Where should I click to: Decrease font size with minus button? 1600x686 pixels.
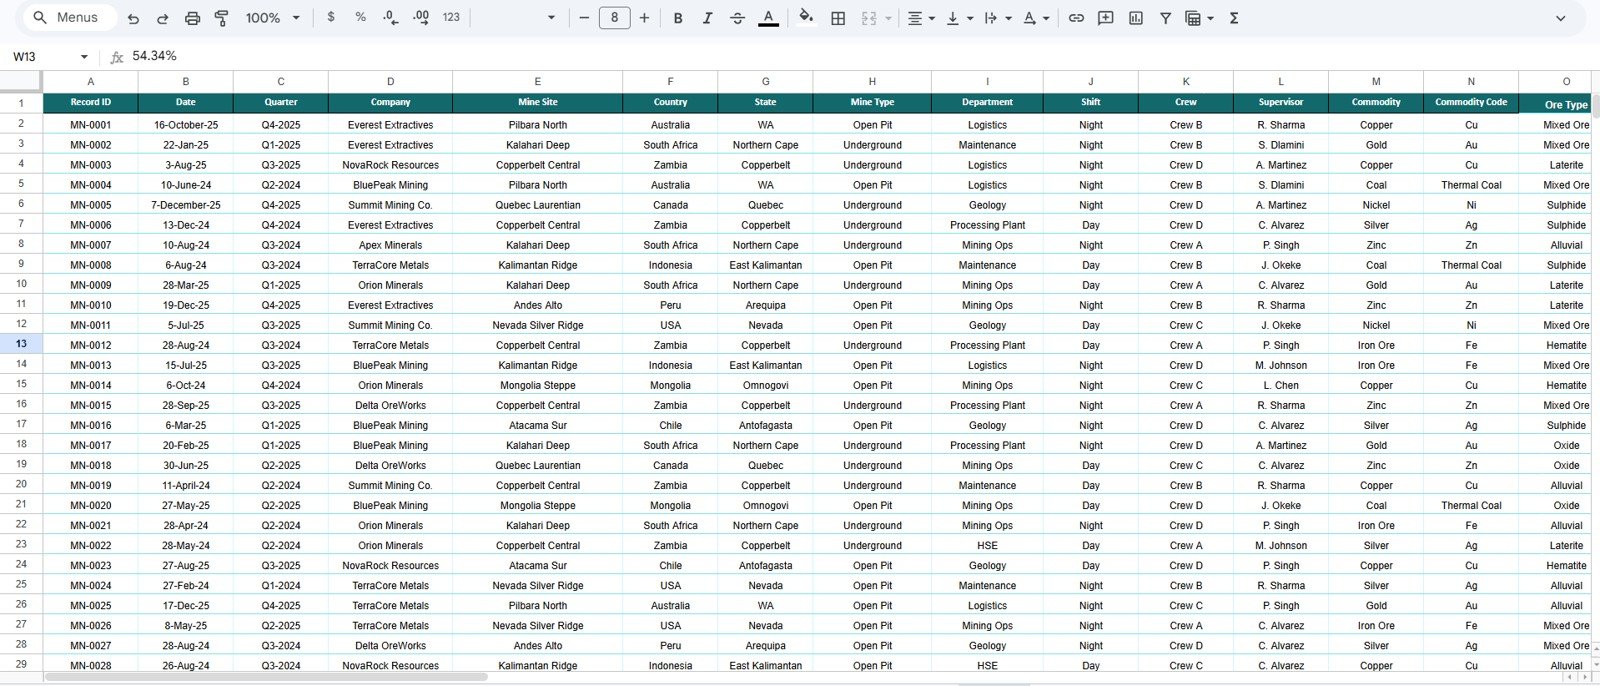coord(584,18)
